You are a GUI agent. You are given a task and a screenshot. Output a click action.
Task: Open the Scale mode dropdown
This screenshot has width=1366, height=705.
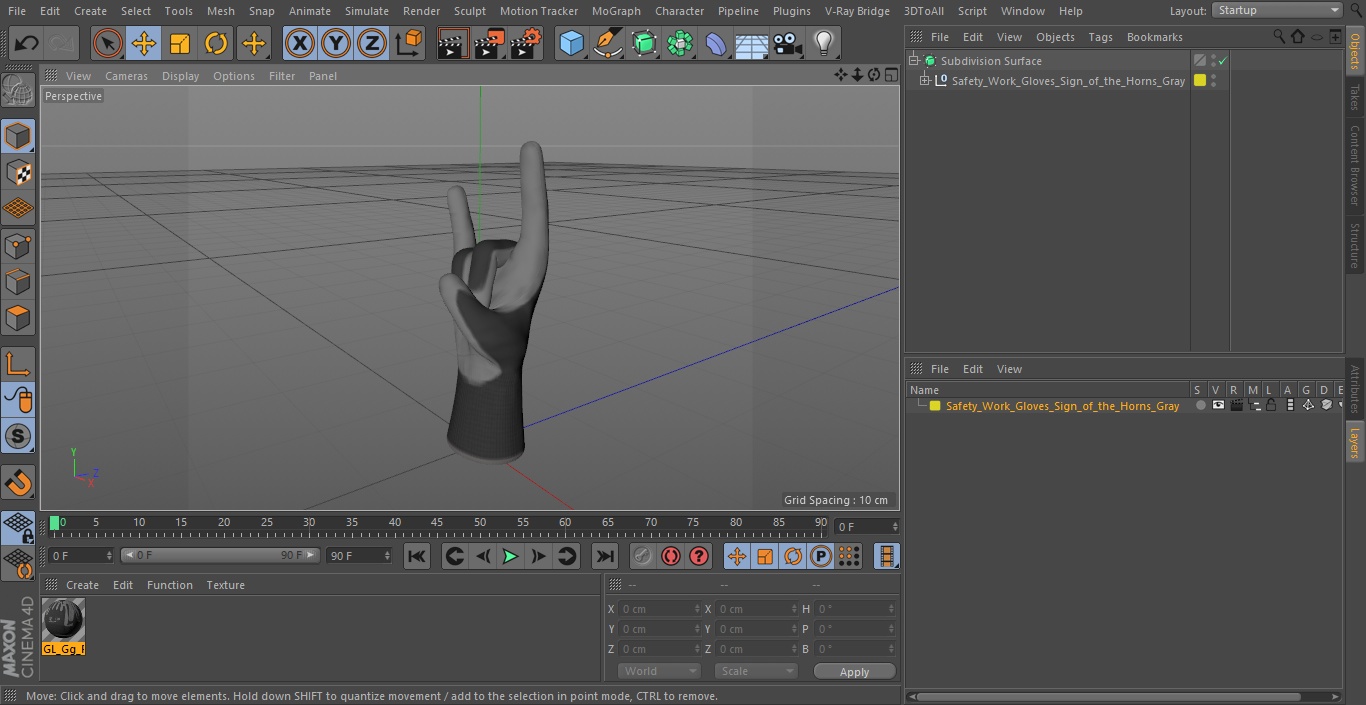756,671
